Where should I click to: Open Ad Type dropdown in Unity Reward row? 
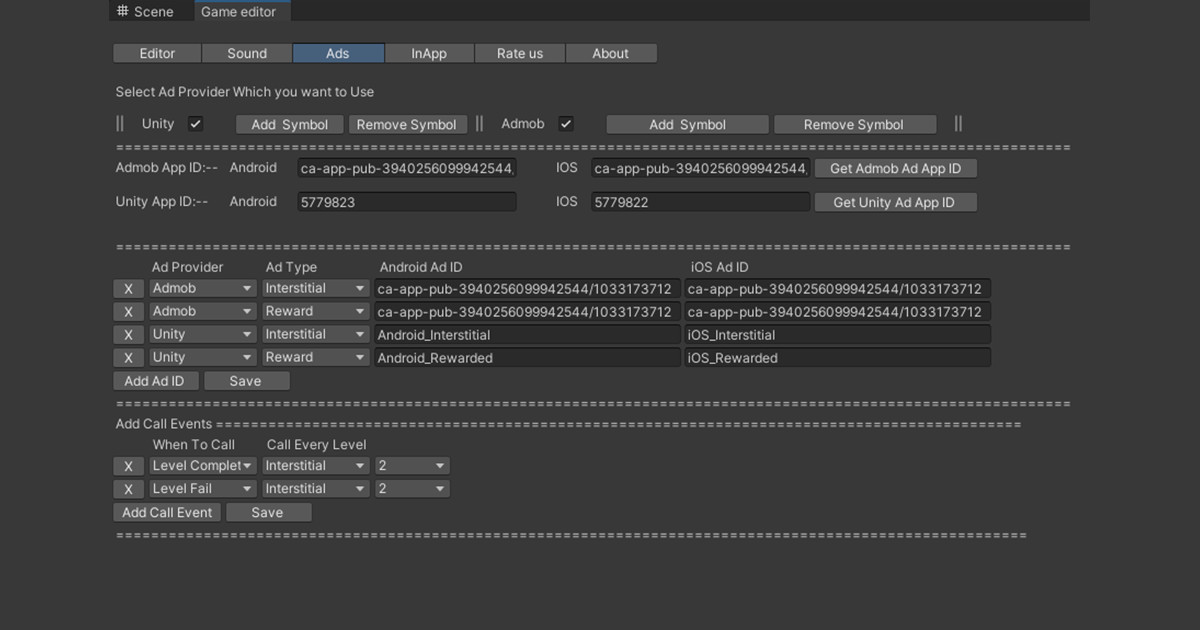[x=316, y=357]
